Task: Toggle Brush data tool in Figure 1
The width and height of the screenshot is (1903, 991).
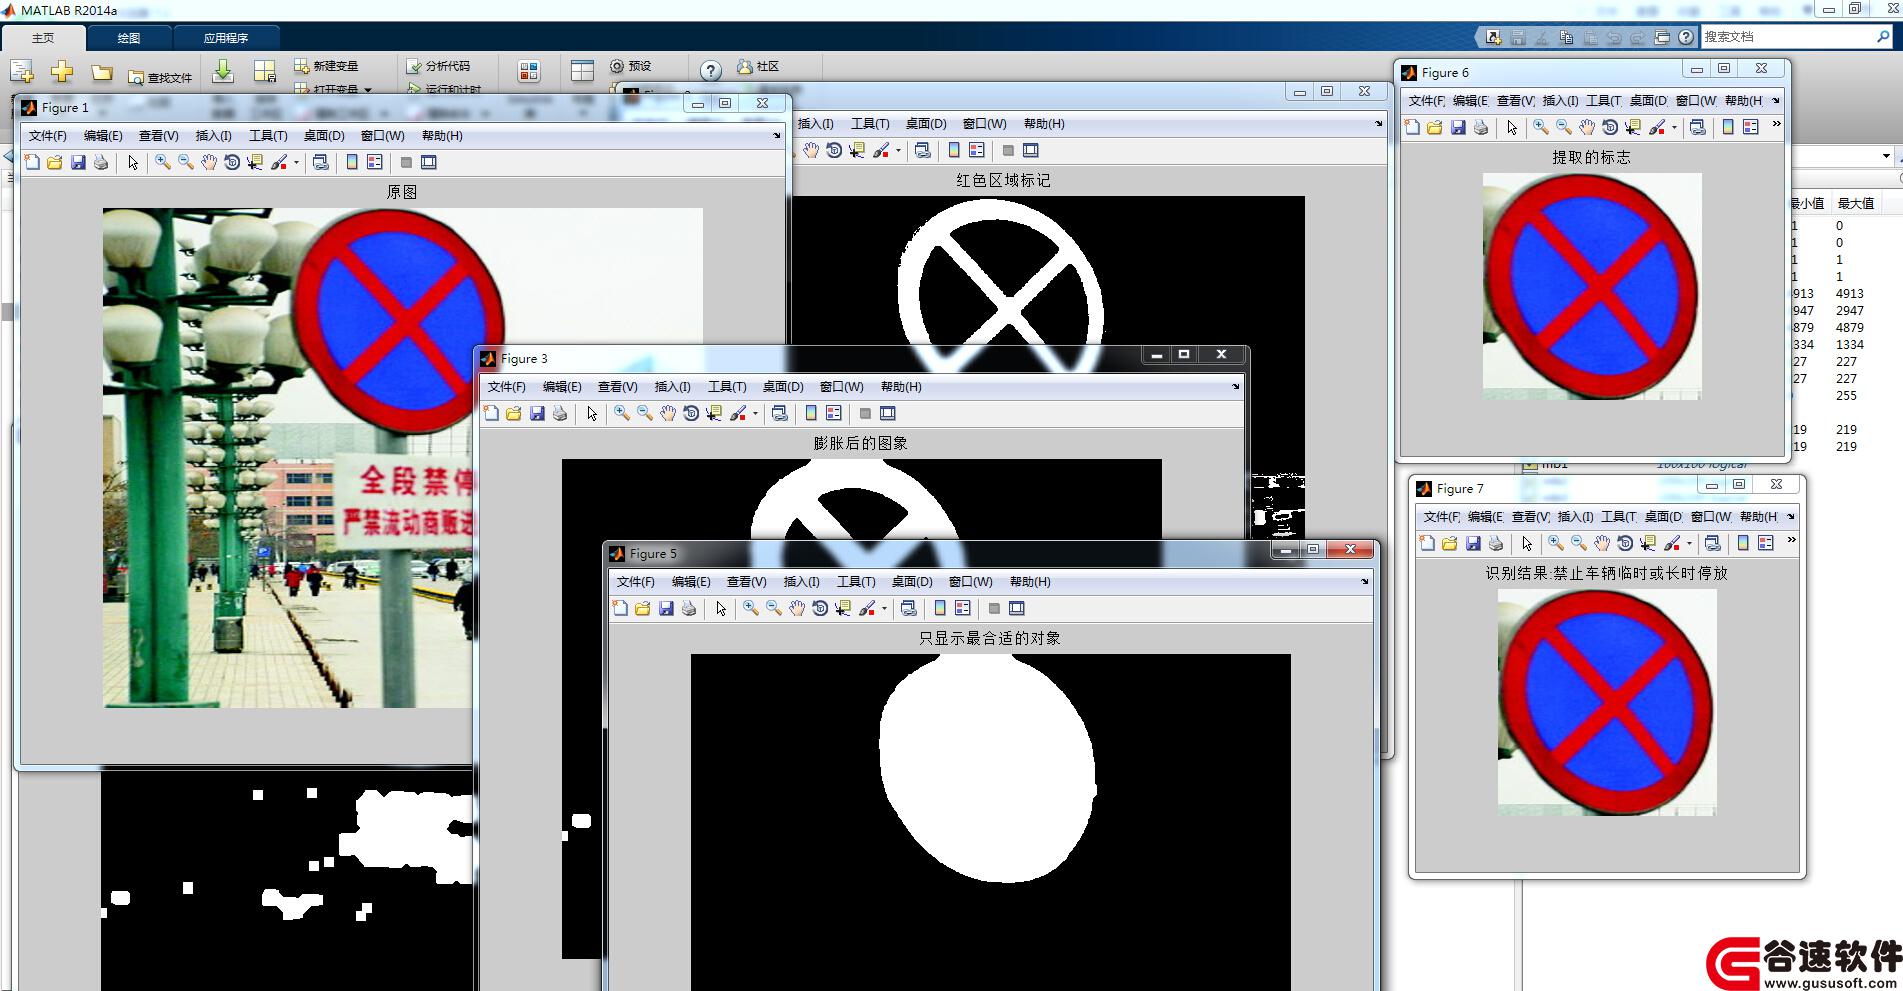Action: pyautogui.click(x=279, y=162)
